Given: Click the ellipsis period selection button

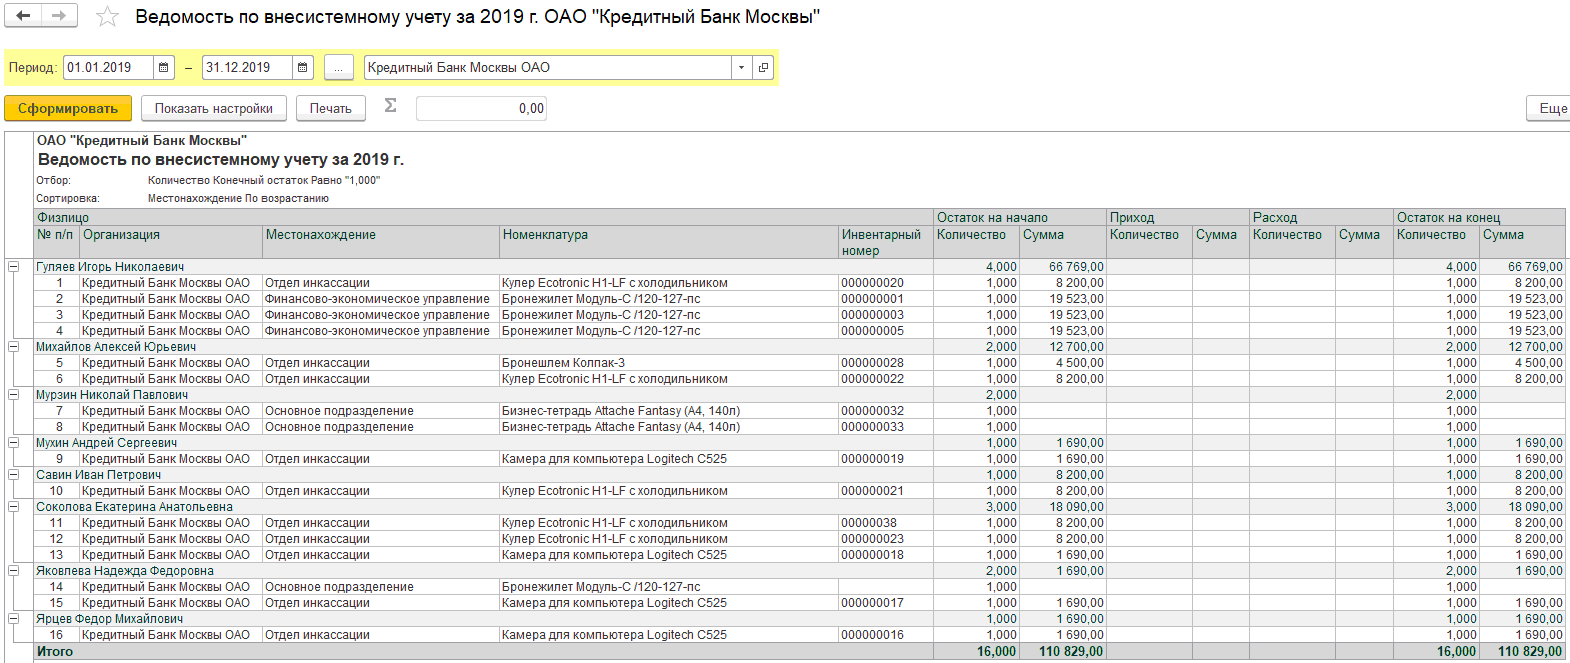Looking at the screenshot, I should 339,68.
